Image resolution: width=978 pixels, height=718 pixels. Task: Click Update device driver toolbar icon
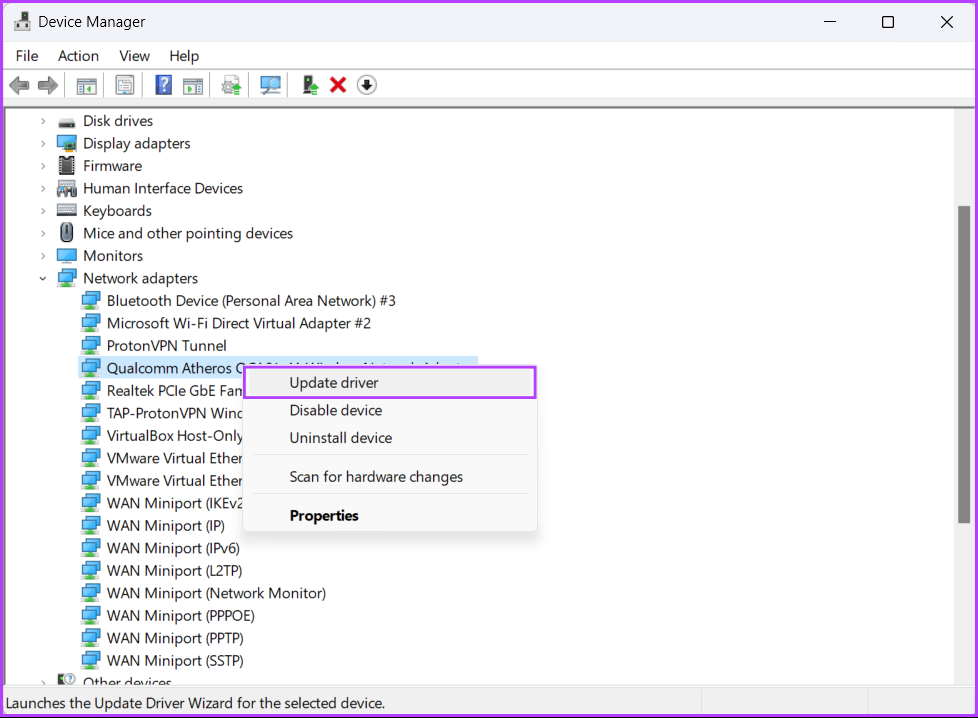coord(232,85)
